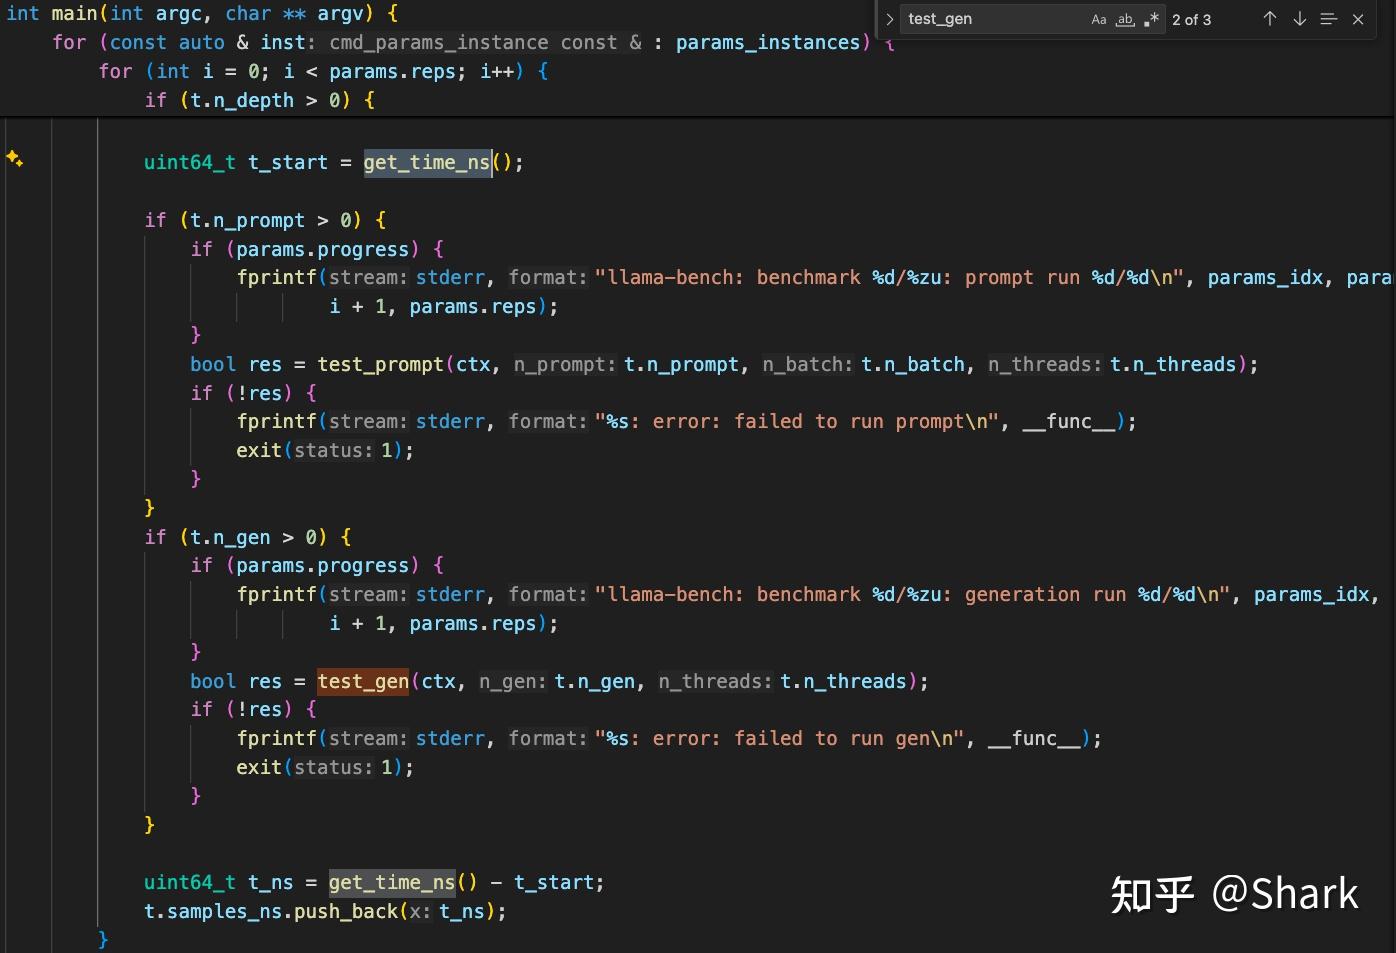Toggle Match Whole Word option

[x=1125, y=19]
